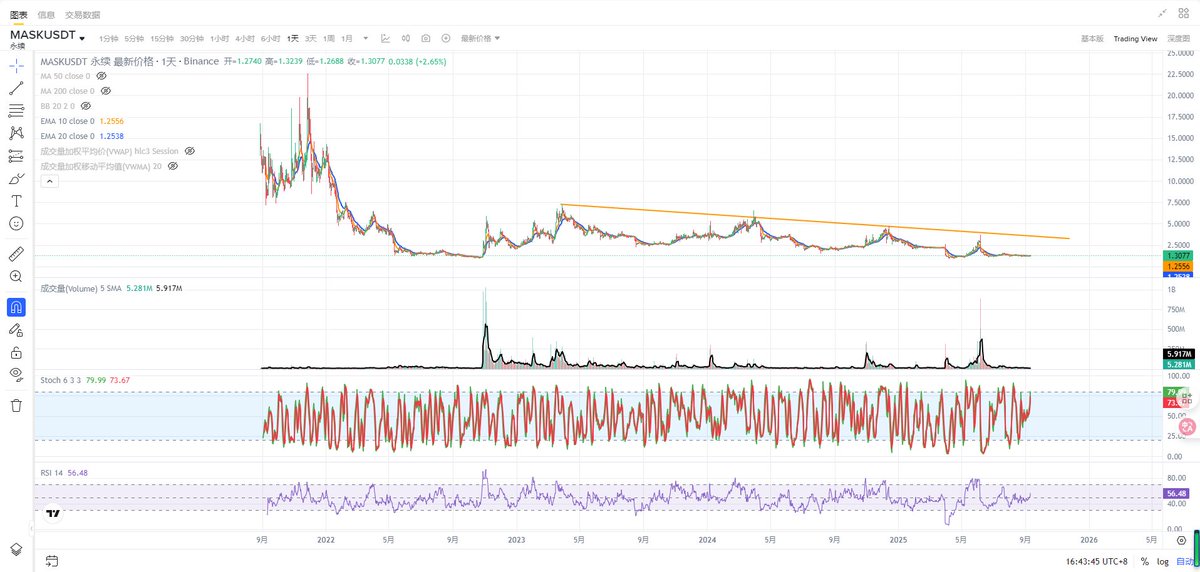Image resolution: width=1200 pixels, height=572 pixels.
Task: Set interval to 6小时
Action: [271, 38]
